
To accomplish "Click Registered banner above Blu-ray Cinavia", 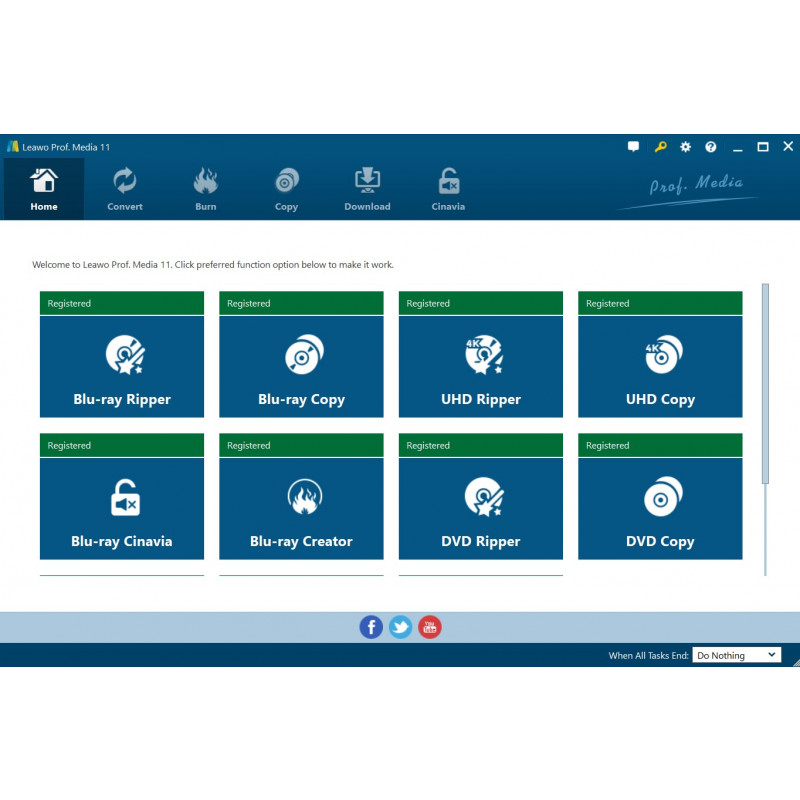I will coord(122,445).
